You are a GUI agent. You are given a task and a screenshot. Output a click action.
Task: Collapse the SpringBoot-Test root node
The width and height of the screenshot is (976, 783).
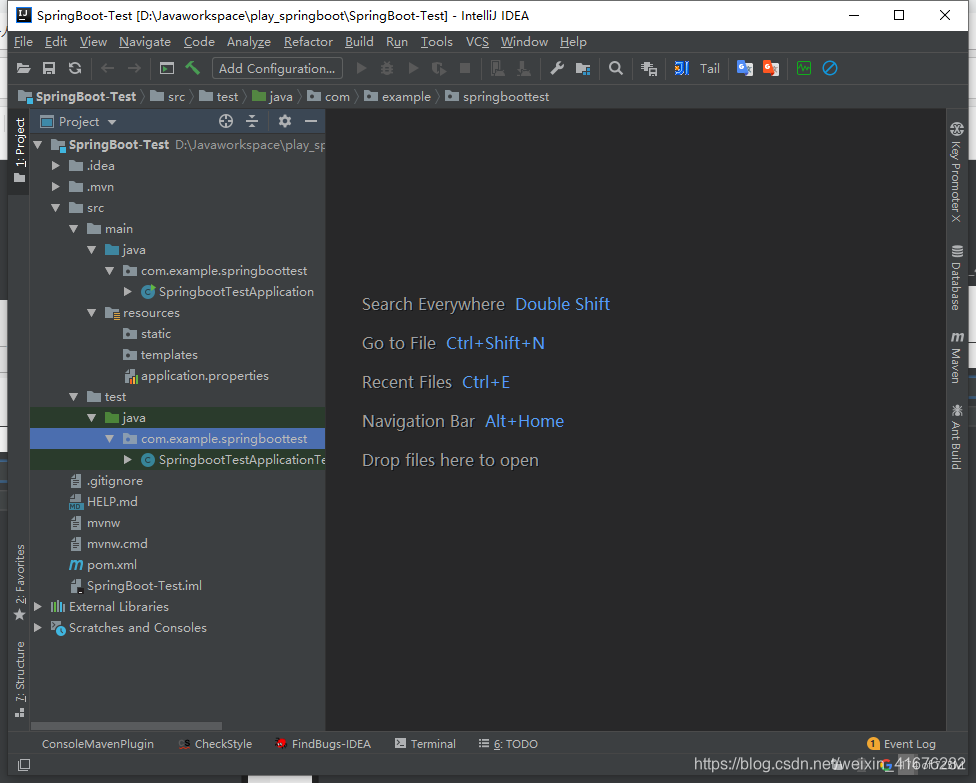(38, 145)
